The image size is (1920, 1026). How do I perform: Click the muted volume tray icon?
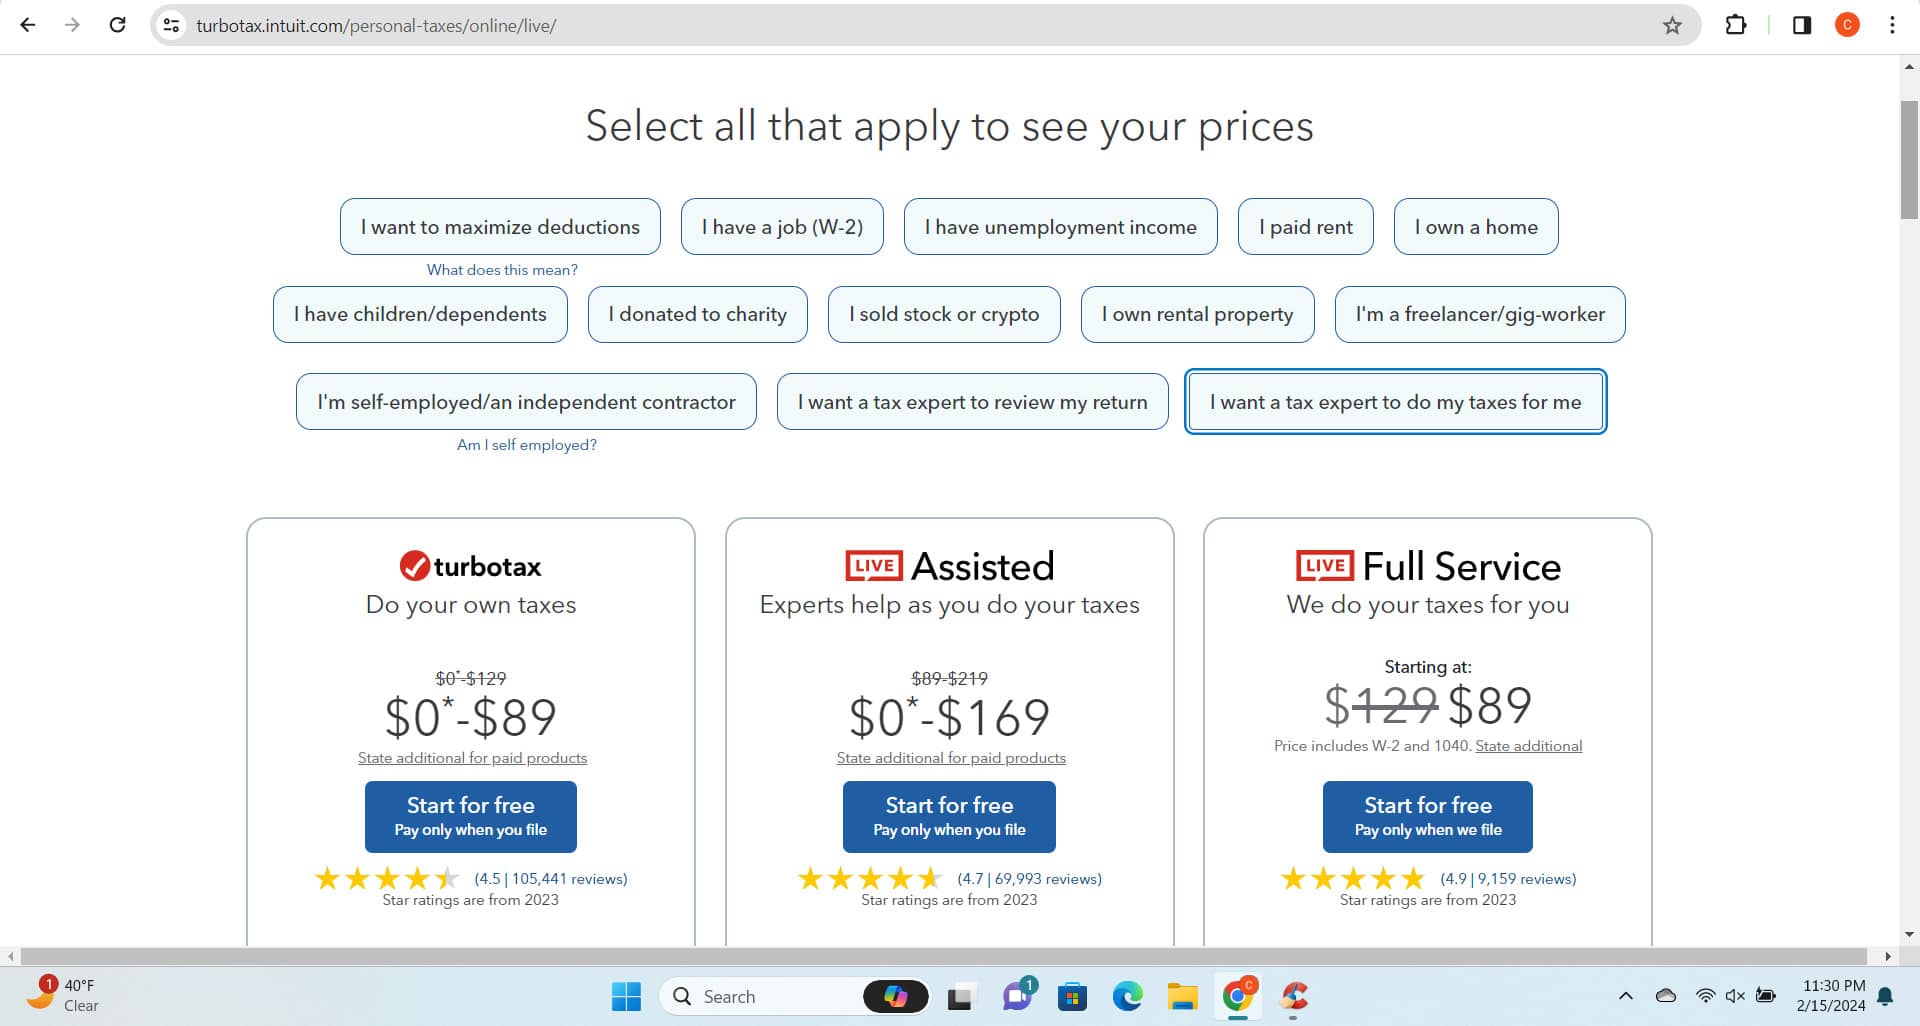point(1735,996)
